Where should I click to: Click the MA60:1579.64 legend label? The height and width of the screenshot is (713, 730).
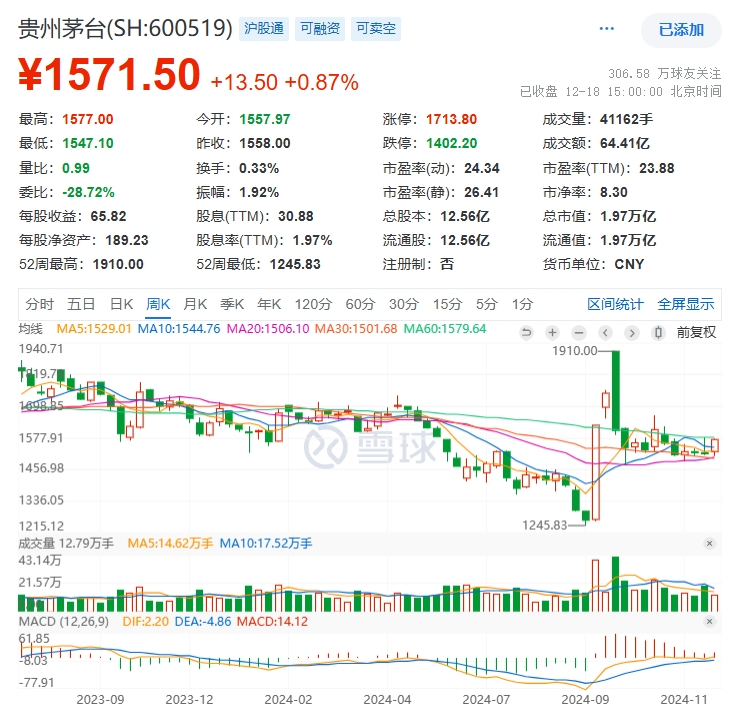tap(445, 329)
